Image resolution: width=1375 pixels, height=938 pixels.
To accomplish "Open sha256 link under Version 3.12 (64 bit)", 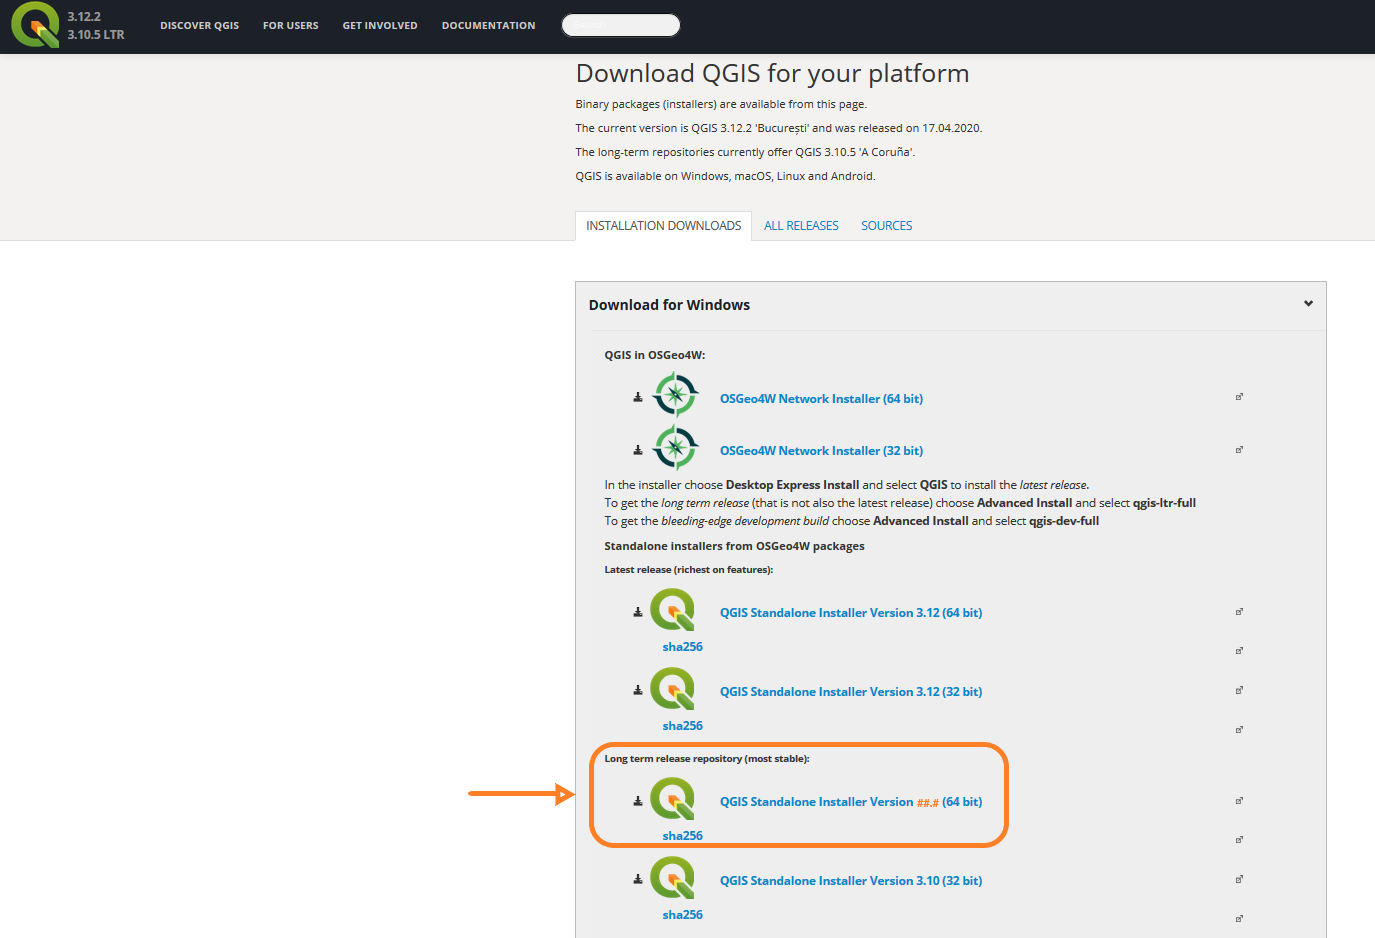I will 682,647.
